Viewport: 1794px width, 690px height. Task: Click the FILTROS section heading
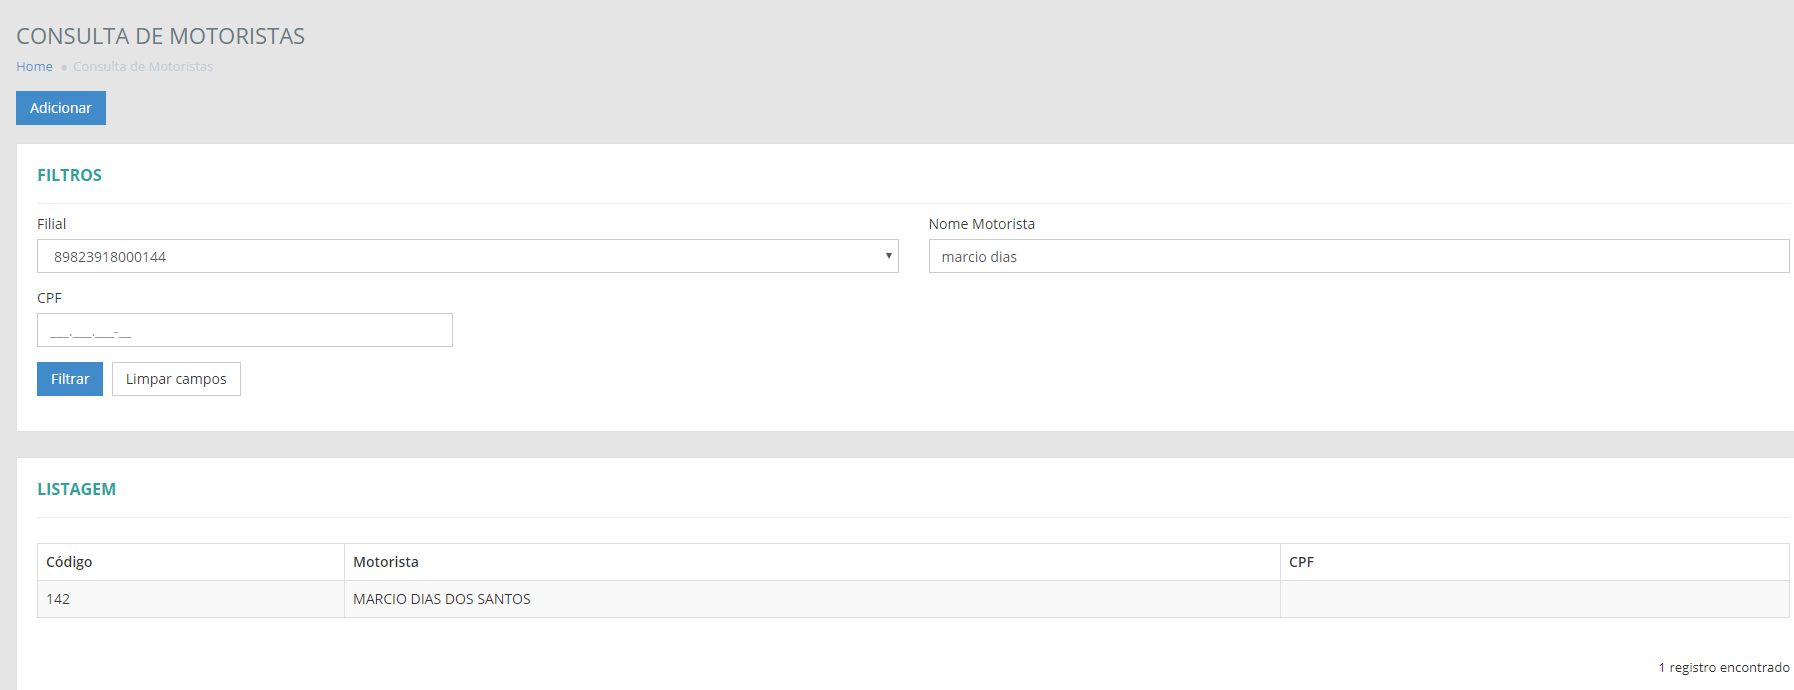(70, 175)
